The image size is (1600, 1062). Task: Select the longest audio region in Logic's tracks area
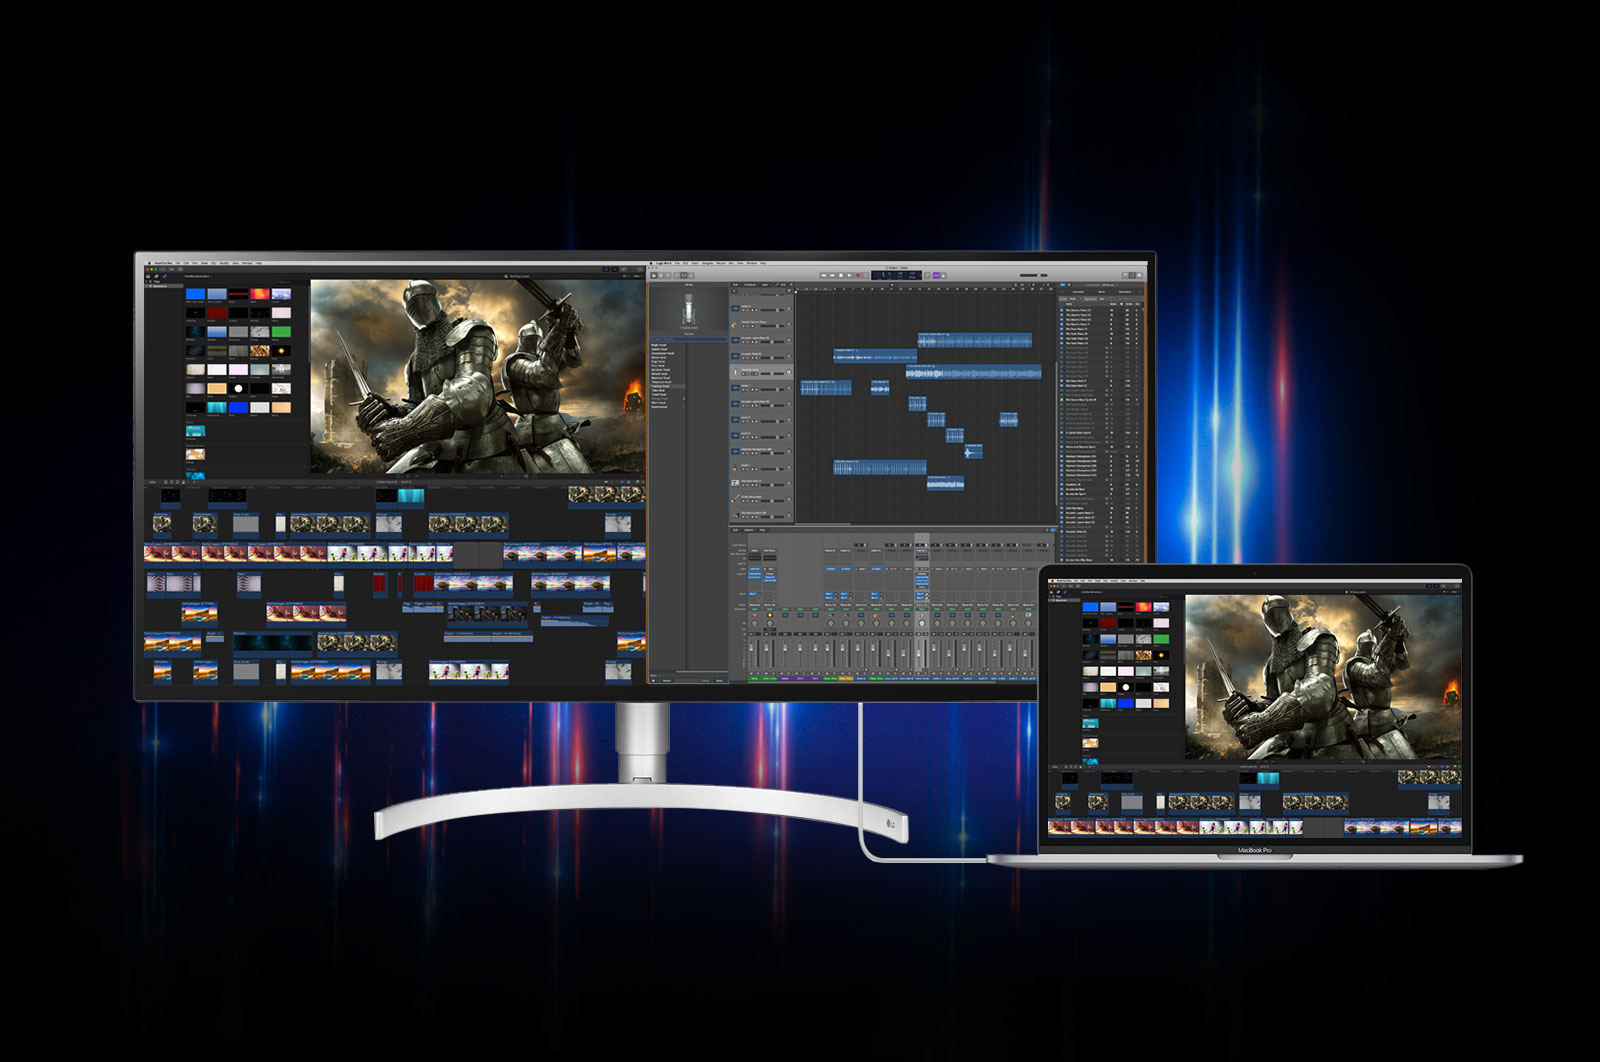click(x=974, y=372)
